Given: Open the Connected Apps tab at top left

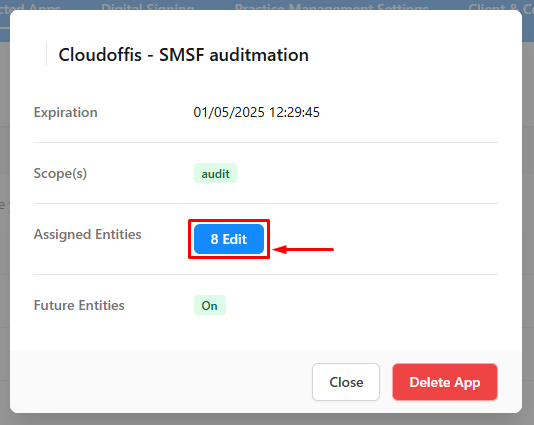Looking at the screenshot, I should (x=30, y=6).
